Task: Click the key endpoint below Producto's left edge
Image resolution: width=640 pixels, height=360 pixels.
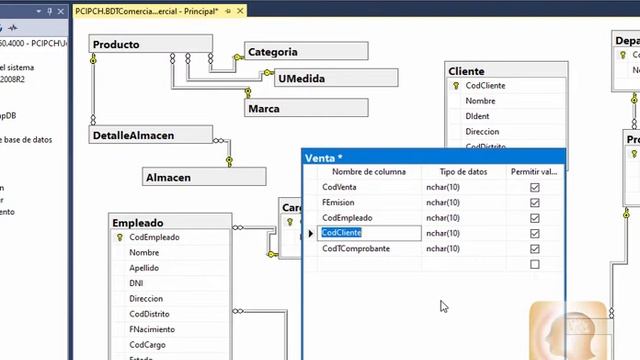Action: 93,60
